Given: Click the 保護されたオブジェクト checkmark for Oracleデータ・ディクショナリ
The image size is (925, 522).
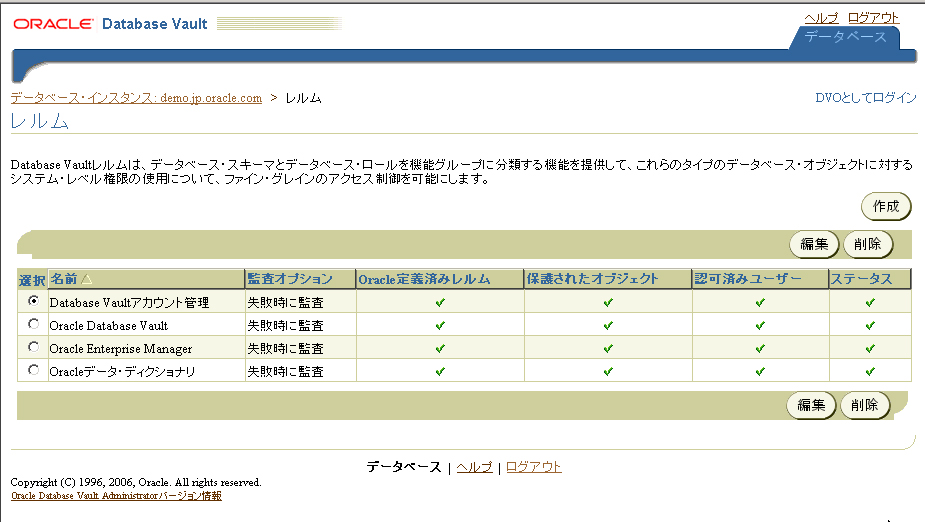Looking at the screenshot, I should click(x=608, y=372).
